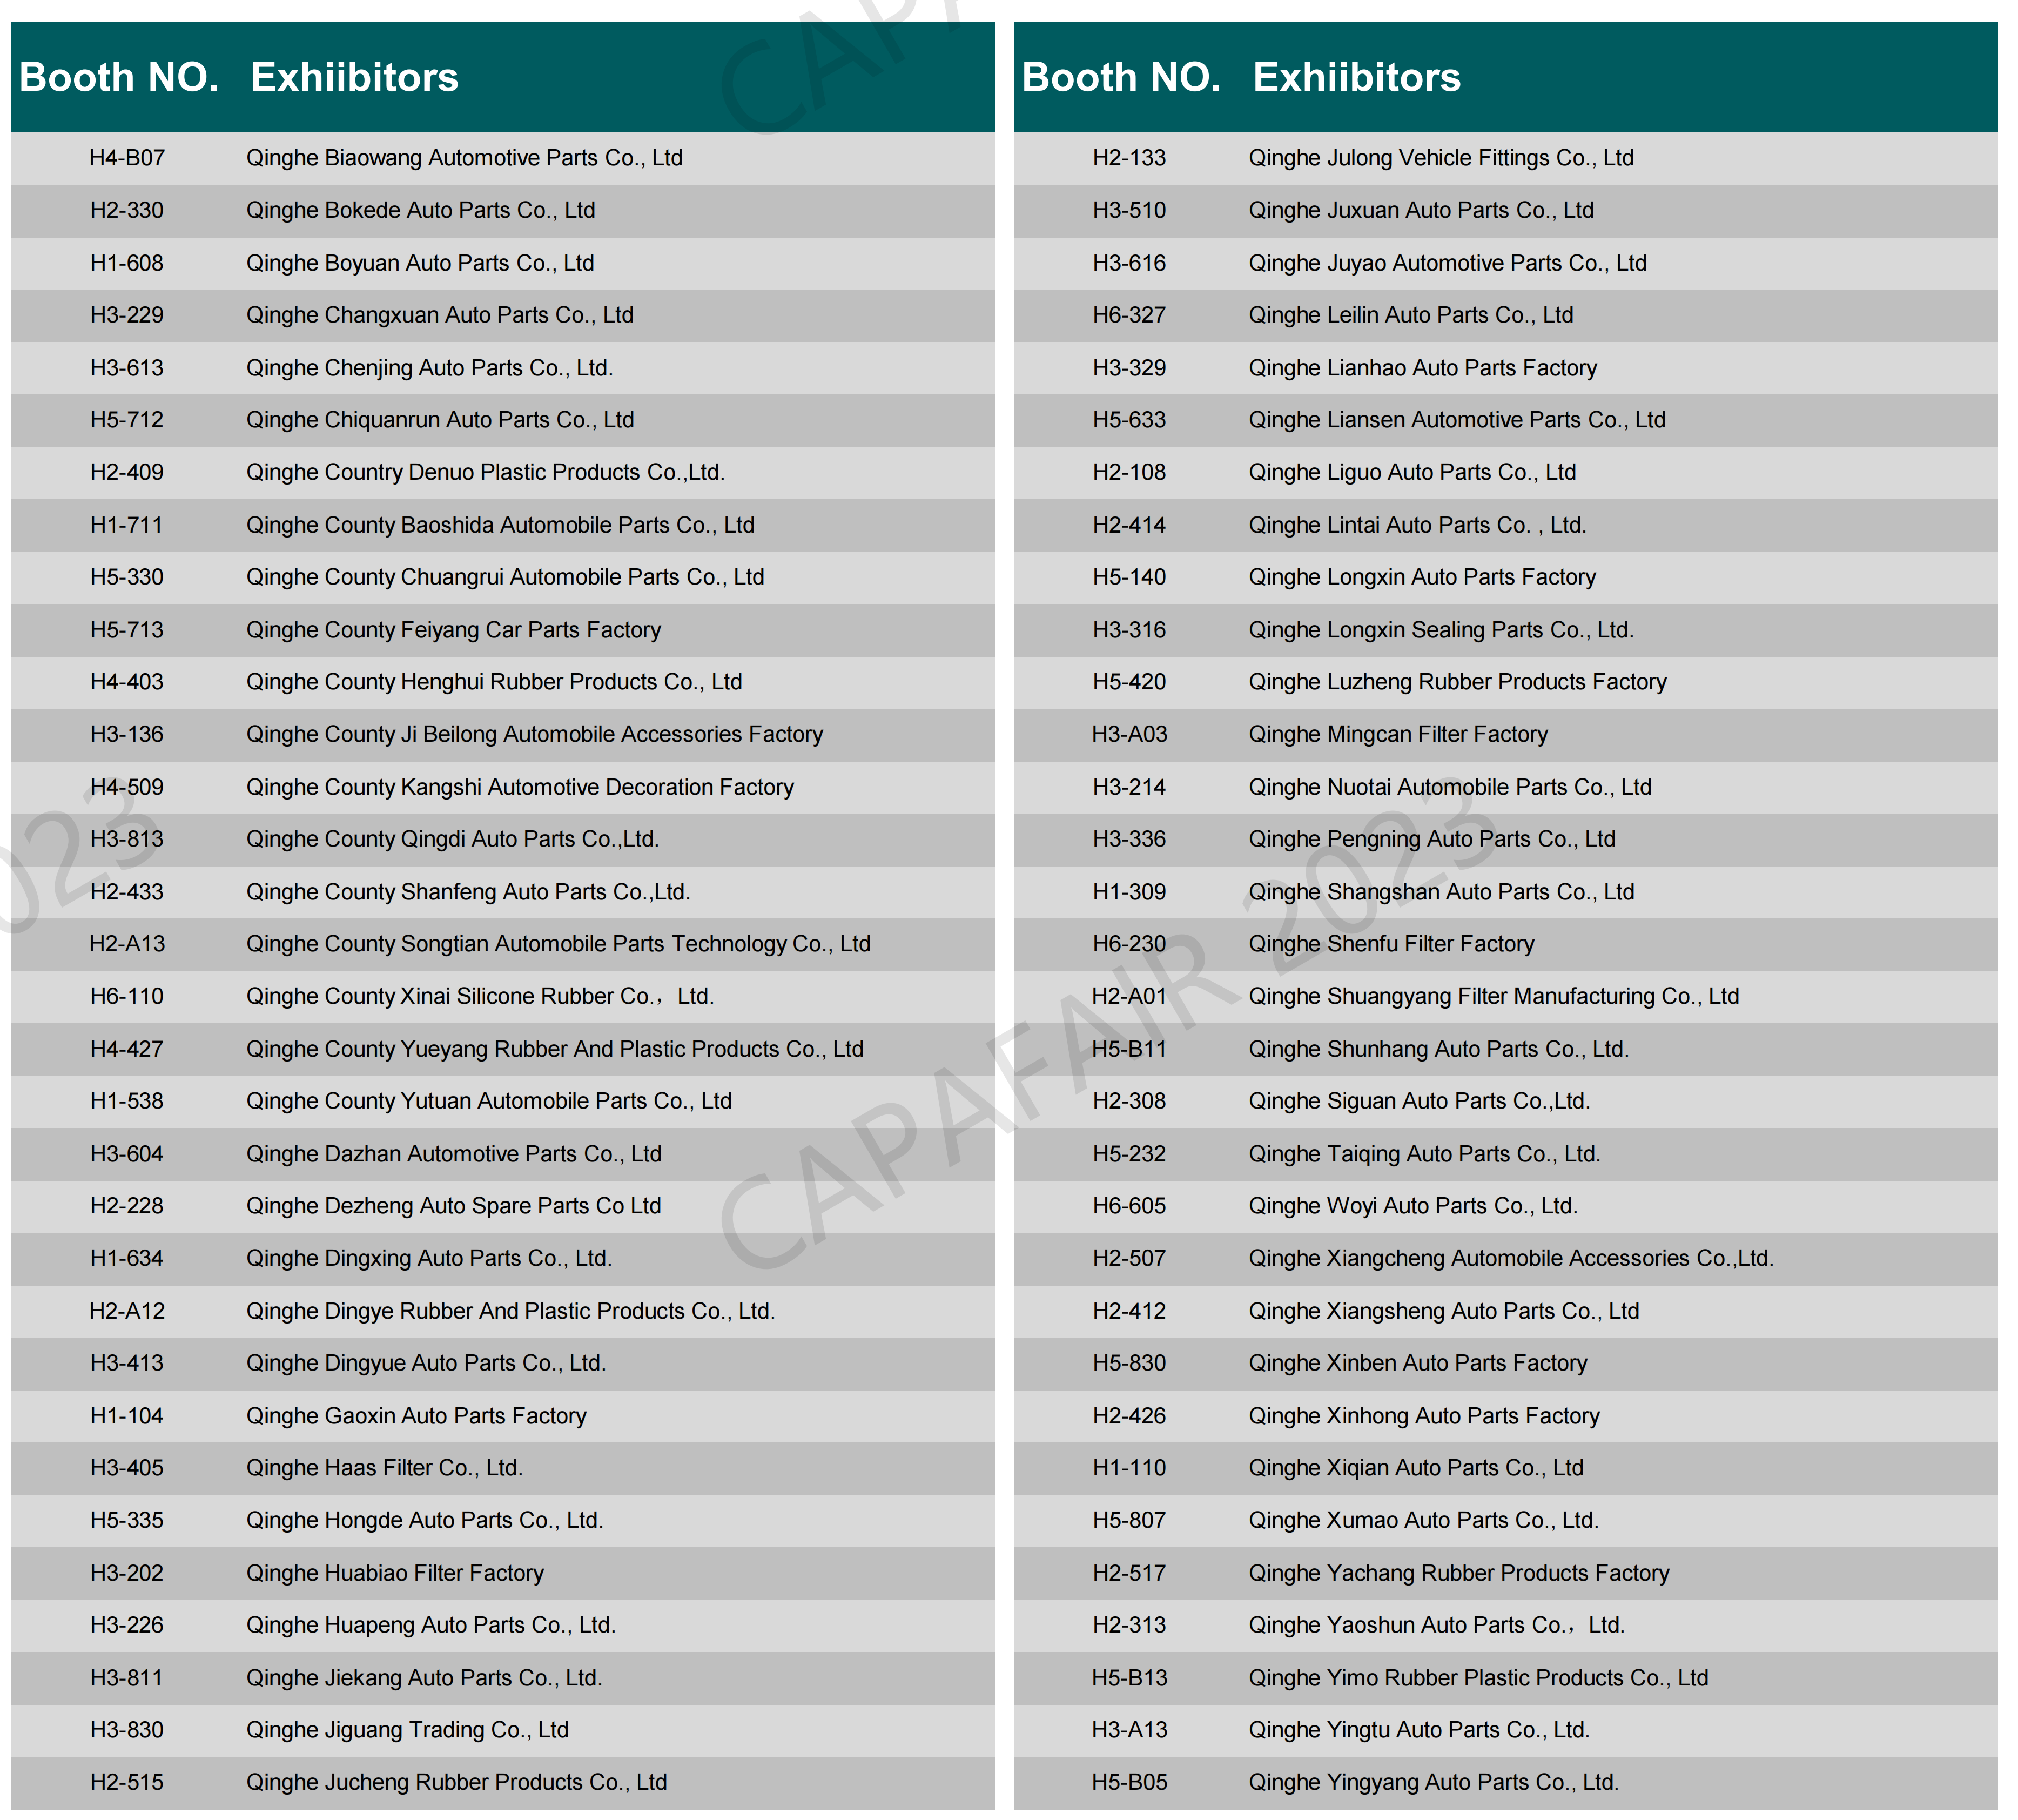
Task: Select Qinghe Bokede Auto Parts Co., Ltd
Action: (420, 211)
